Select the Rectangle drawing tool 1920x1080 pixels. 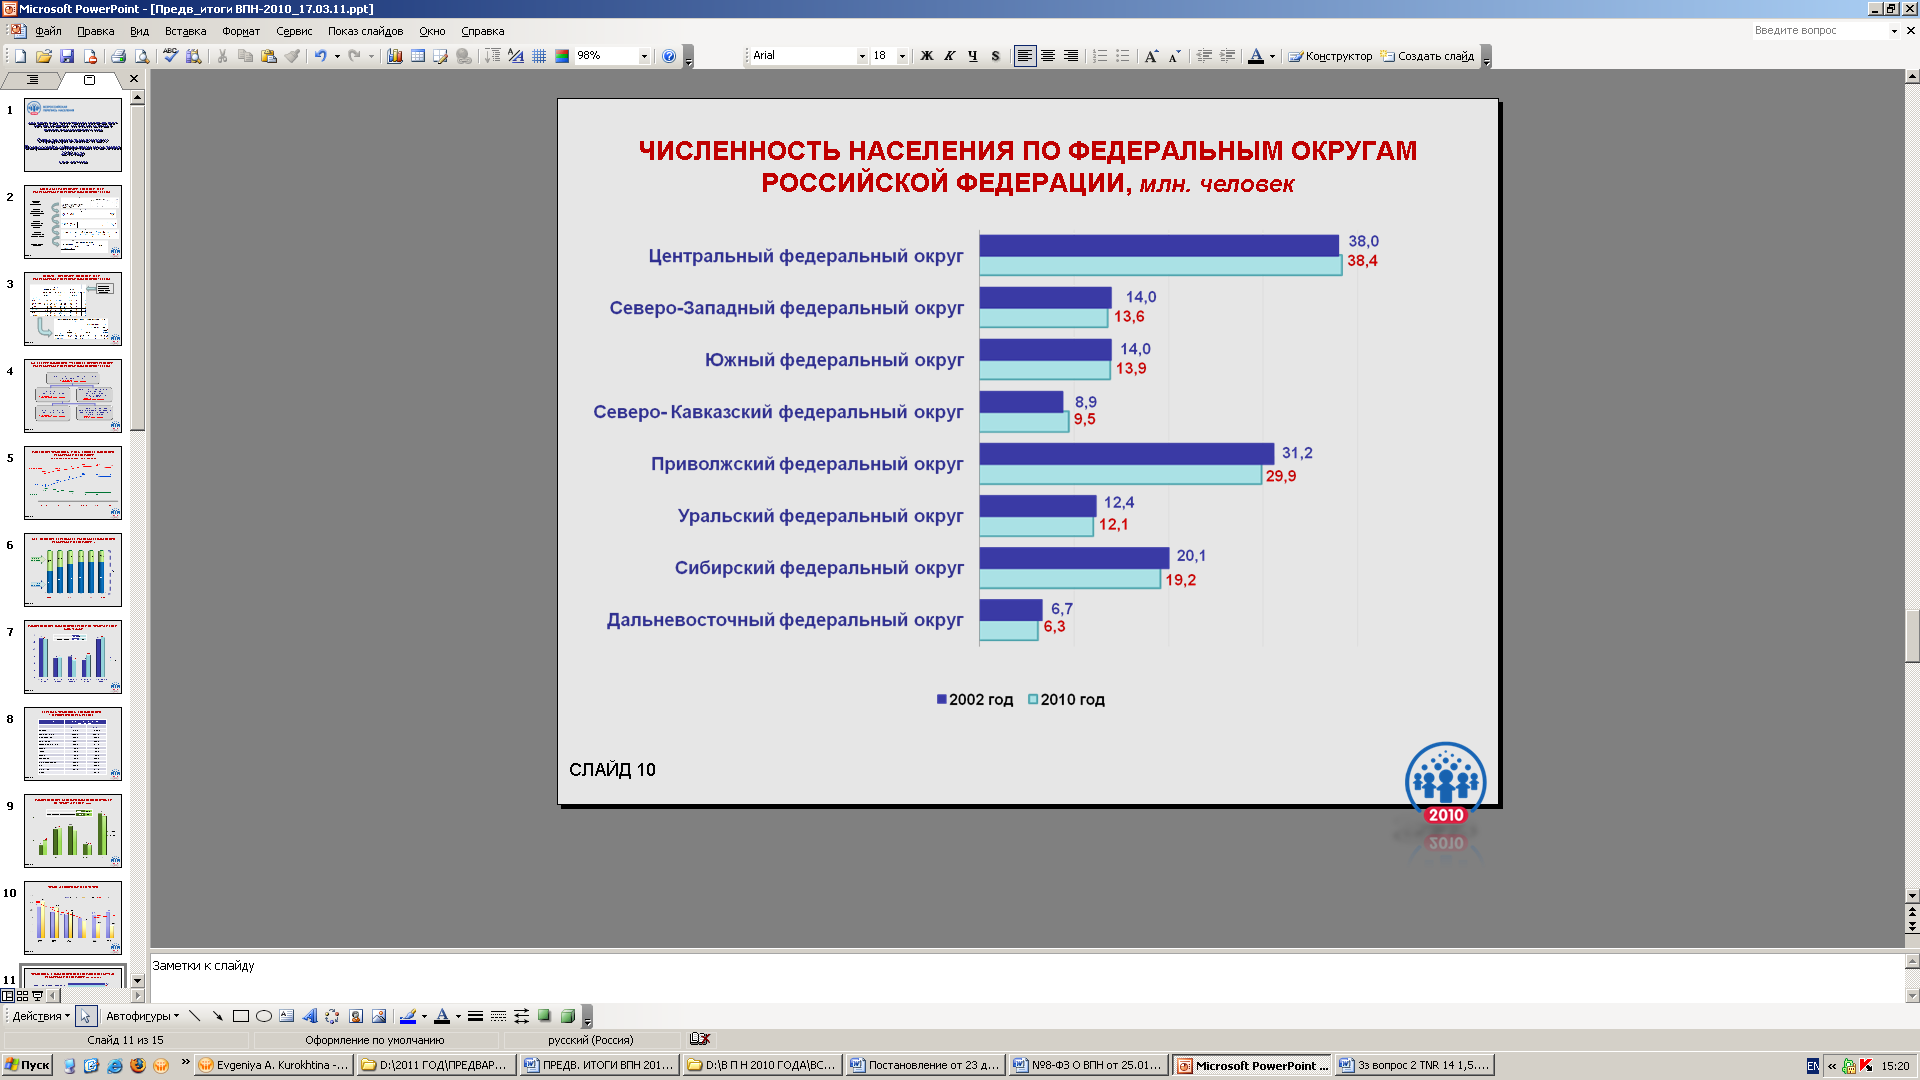tap(240, 1016)
